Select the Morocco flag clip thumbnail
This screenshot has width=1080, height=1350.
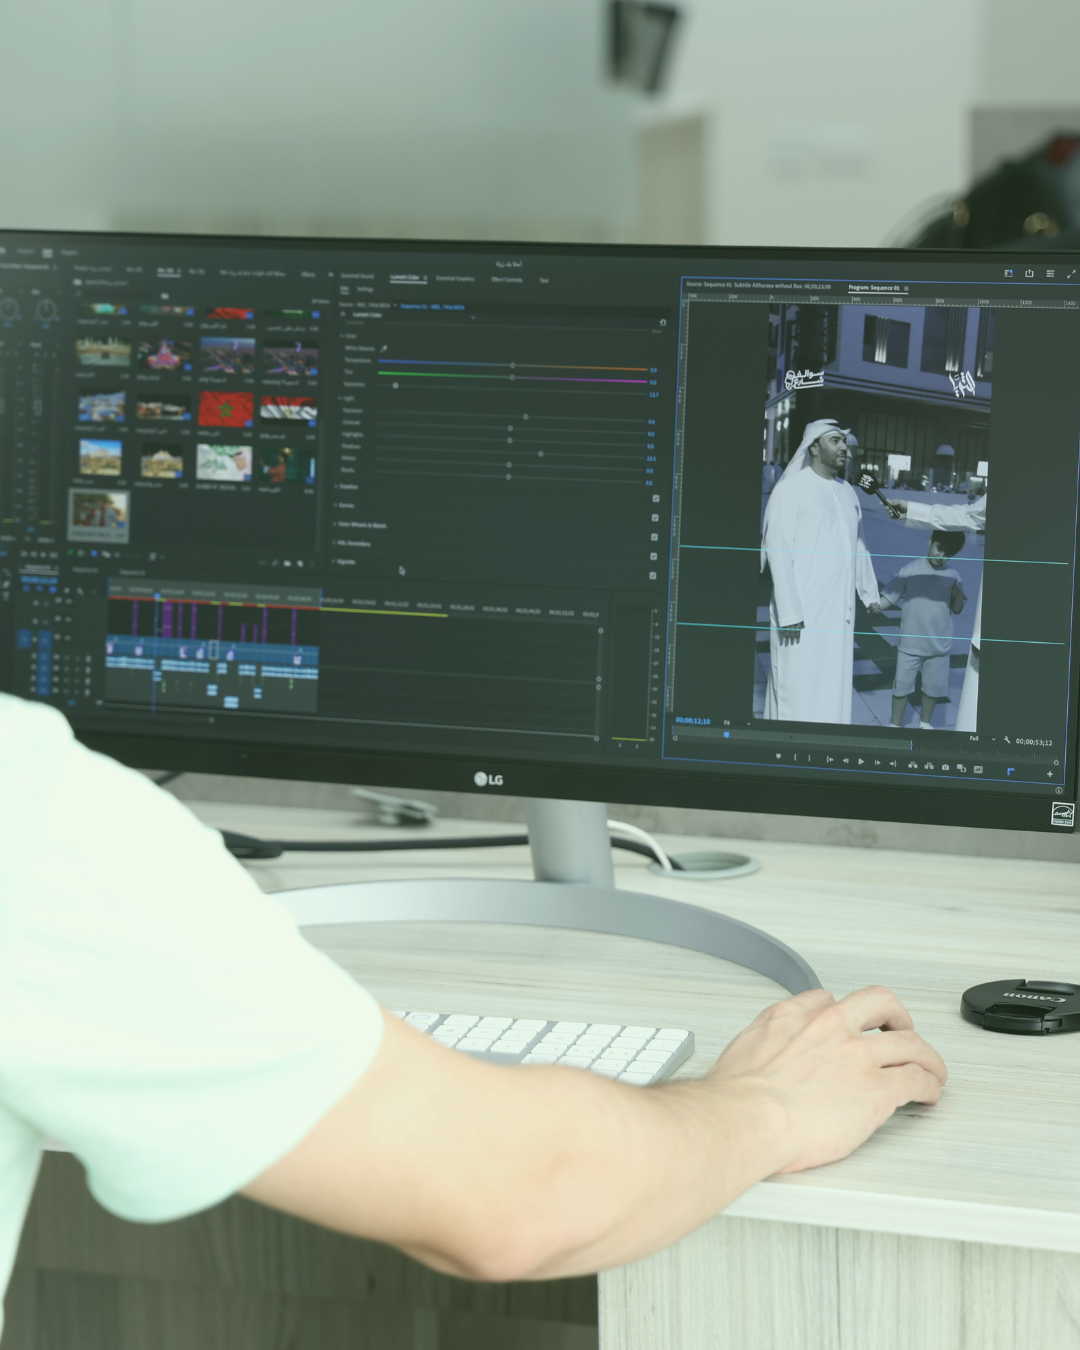[x=225, y=409]
